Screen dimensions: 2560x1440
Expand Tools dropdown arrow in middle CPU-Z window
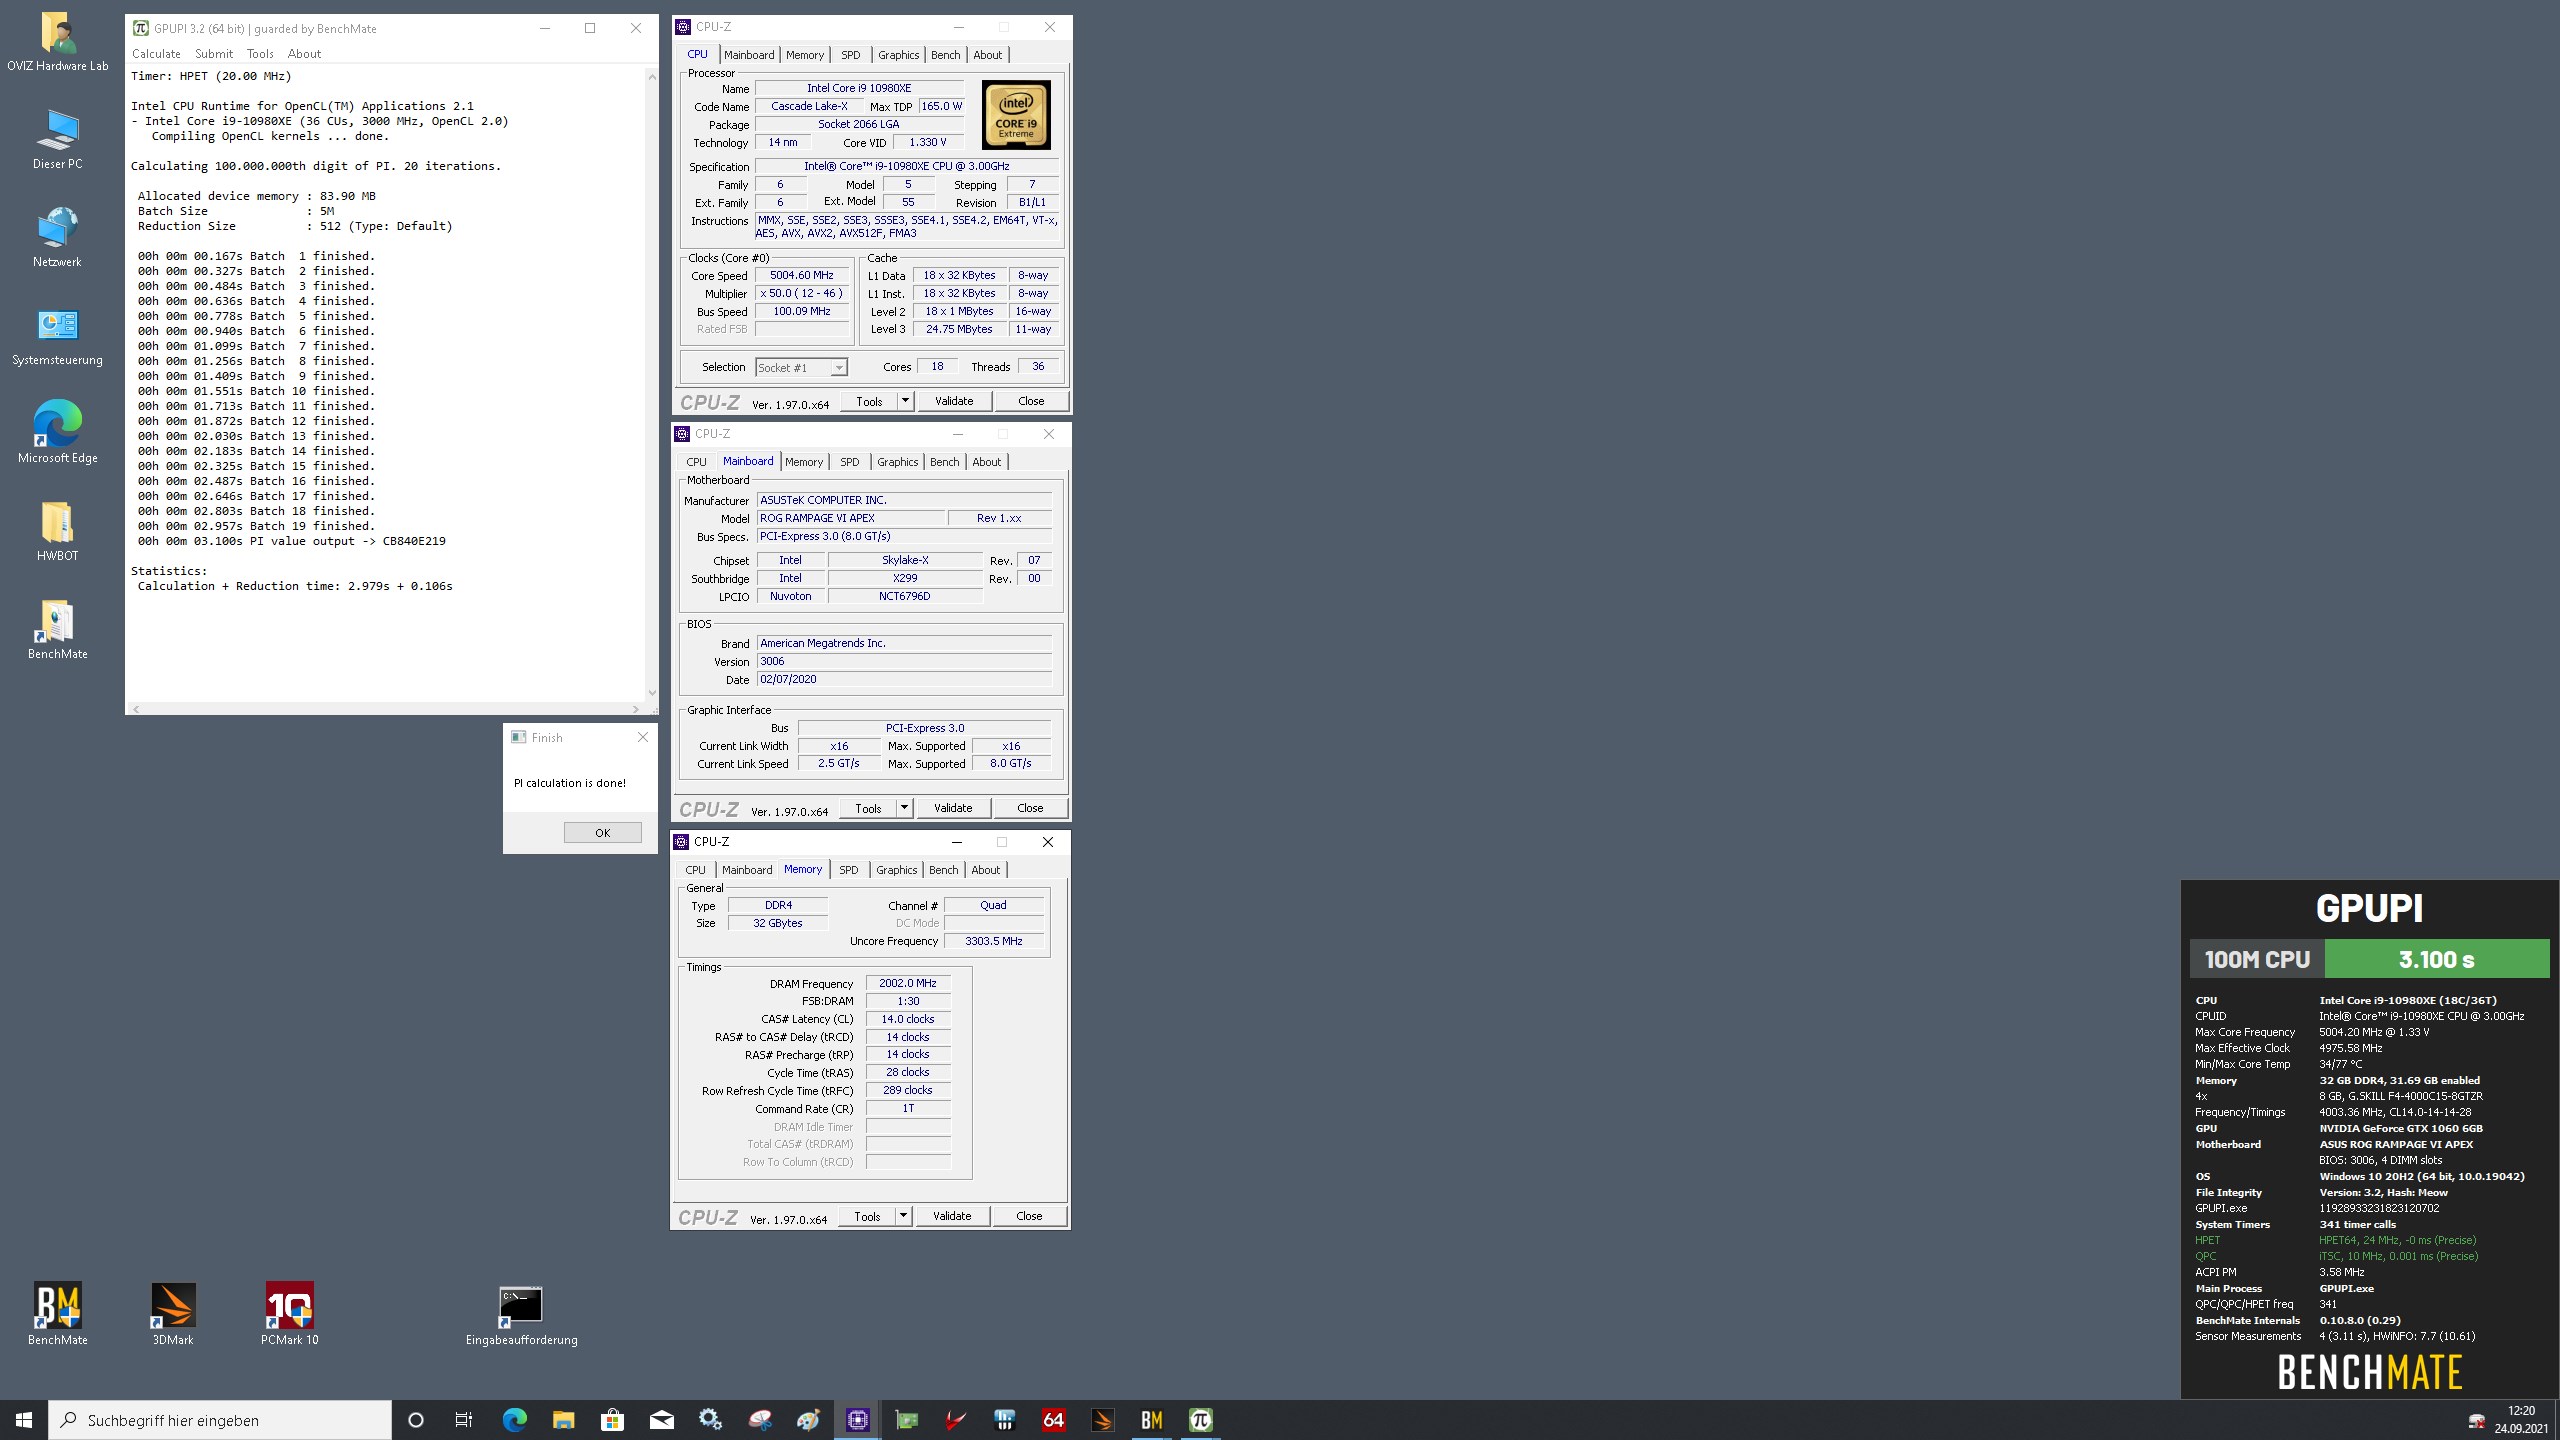[x=904, y=808]
